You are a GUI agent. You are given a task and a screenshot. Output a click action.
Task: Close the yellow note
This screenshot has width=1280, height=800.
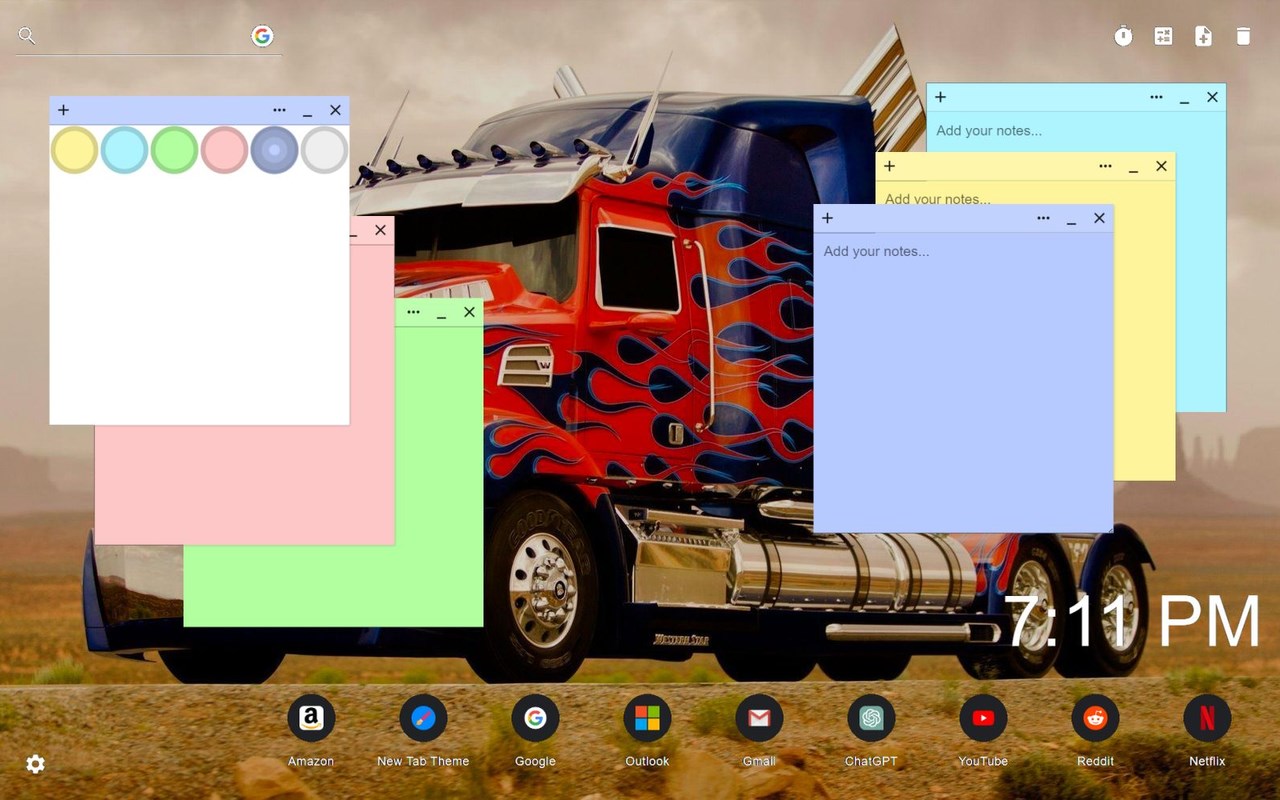point(1161,166)
